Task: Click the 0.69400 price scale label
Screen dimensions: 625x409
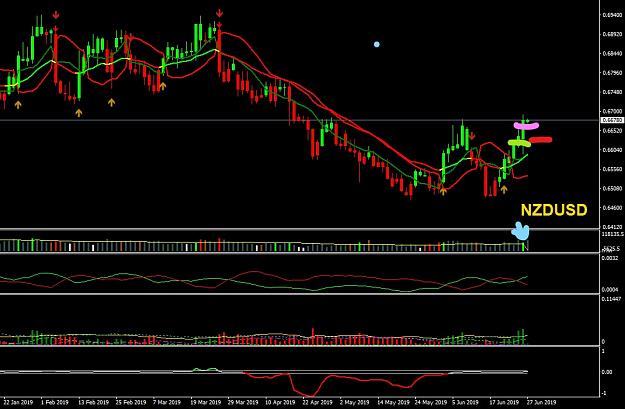Action: (x=612, y=15)
